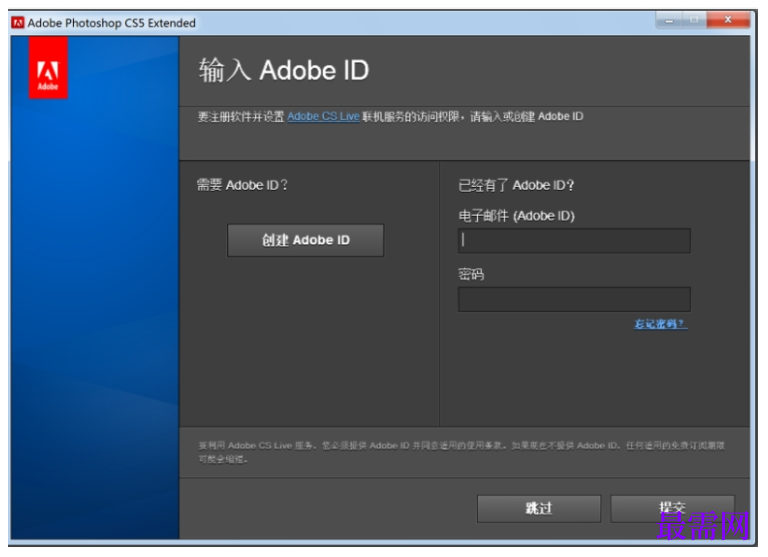Click the 需要 Adobe ID? text
The height and width of the screenshot is (557, 768).
pyautogui.click(x=242, y=185)
